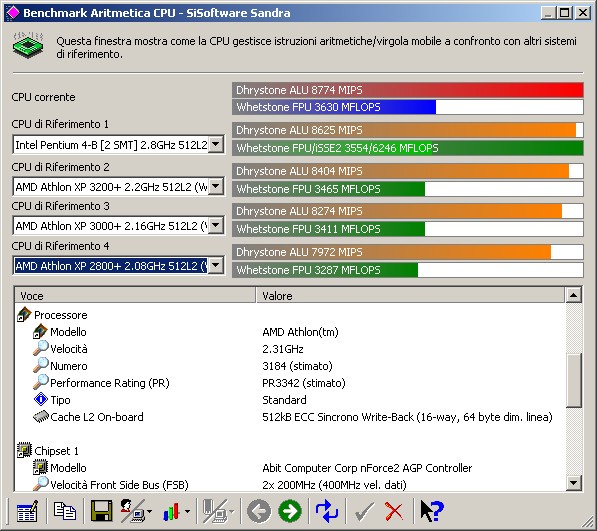The image size is (597, 531).
Task: Open CPU di Riferimento 3 dropdown arrow
Action: click(x=215, y=226)
